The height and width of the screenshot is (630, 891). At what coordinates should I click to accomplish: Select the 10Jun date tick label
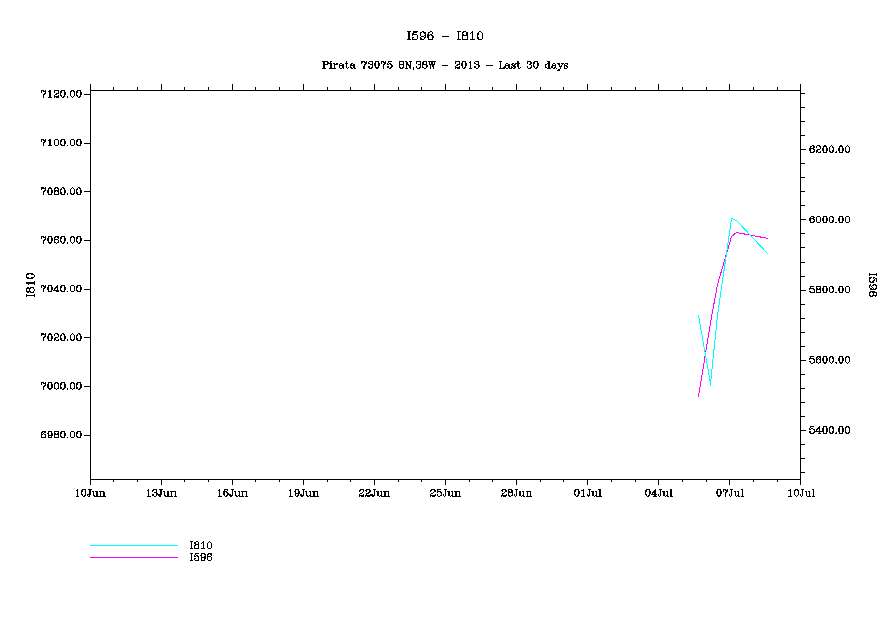pyautogui.click(x=90, y=493)
